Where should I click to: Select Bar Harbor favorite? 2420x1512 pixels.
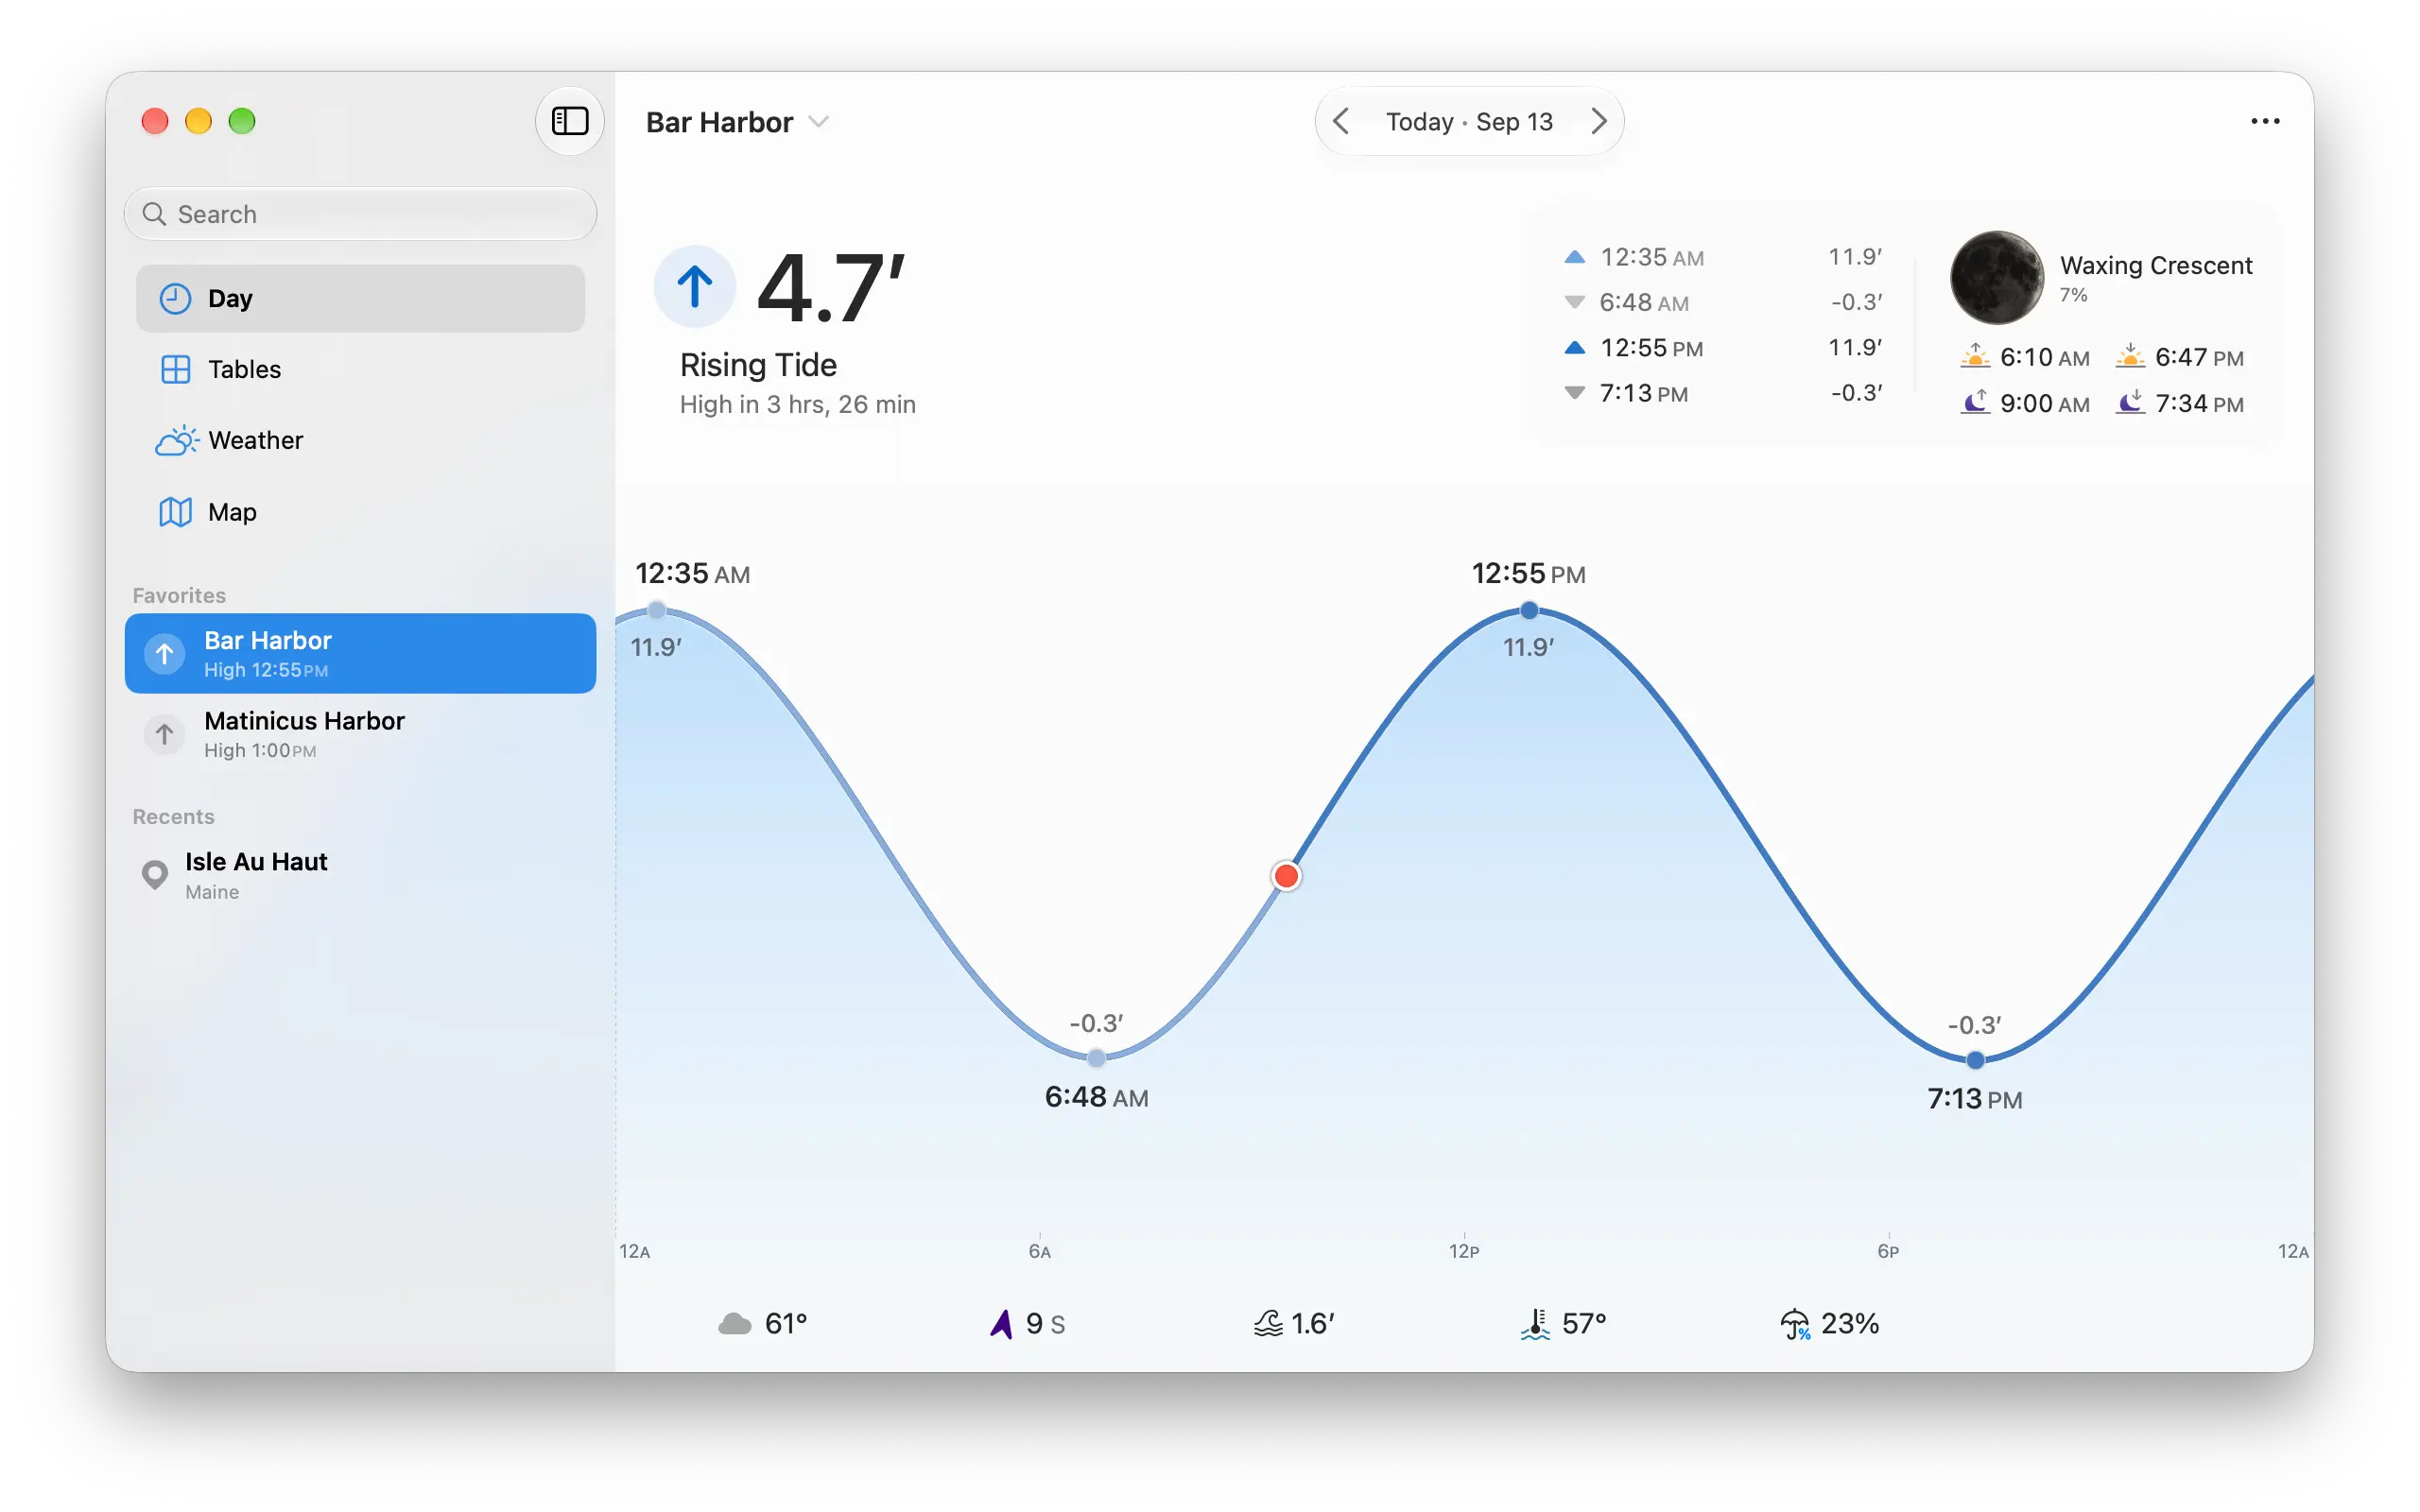360,653
